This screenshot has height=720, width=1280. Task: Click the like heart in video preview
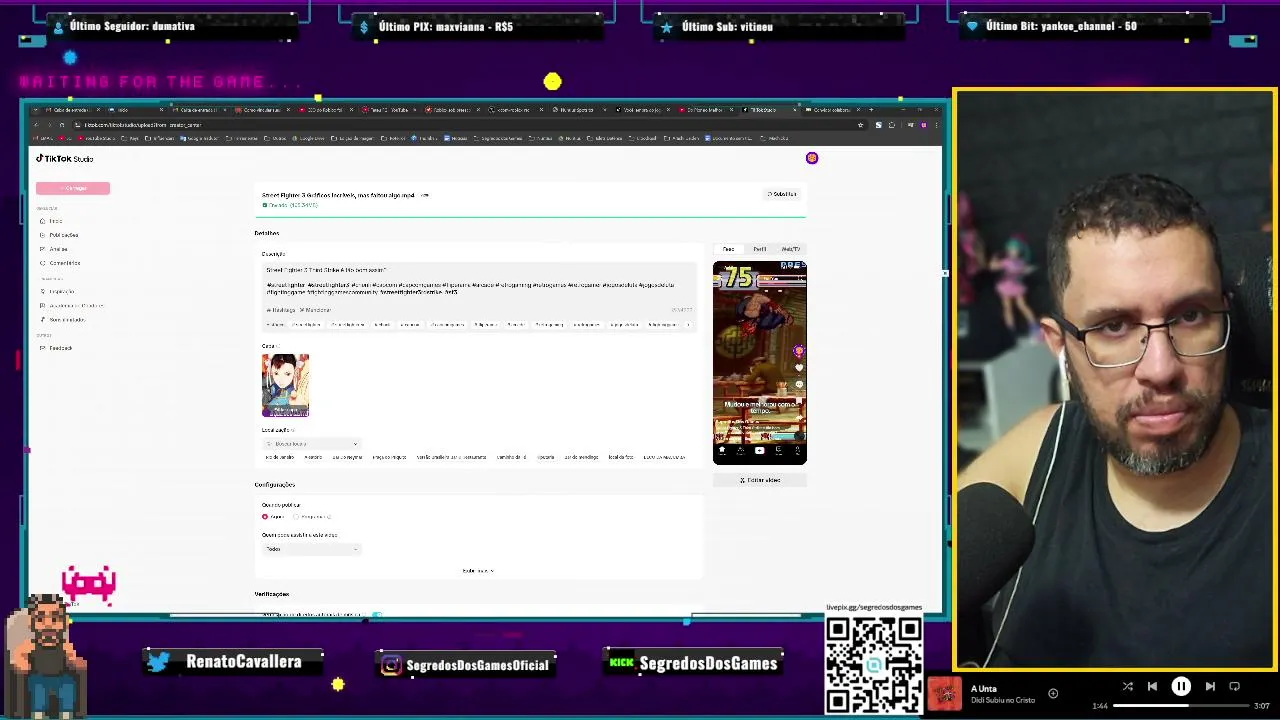pyautogui.click(x=799, y=368)
